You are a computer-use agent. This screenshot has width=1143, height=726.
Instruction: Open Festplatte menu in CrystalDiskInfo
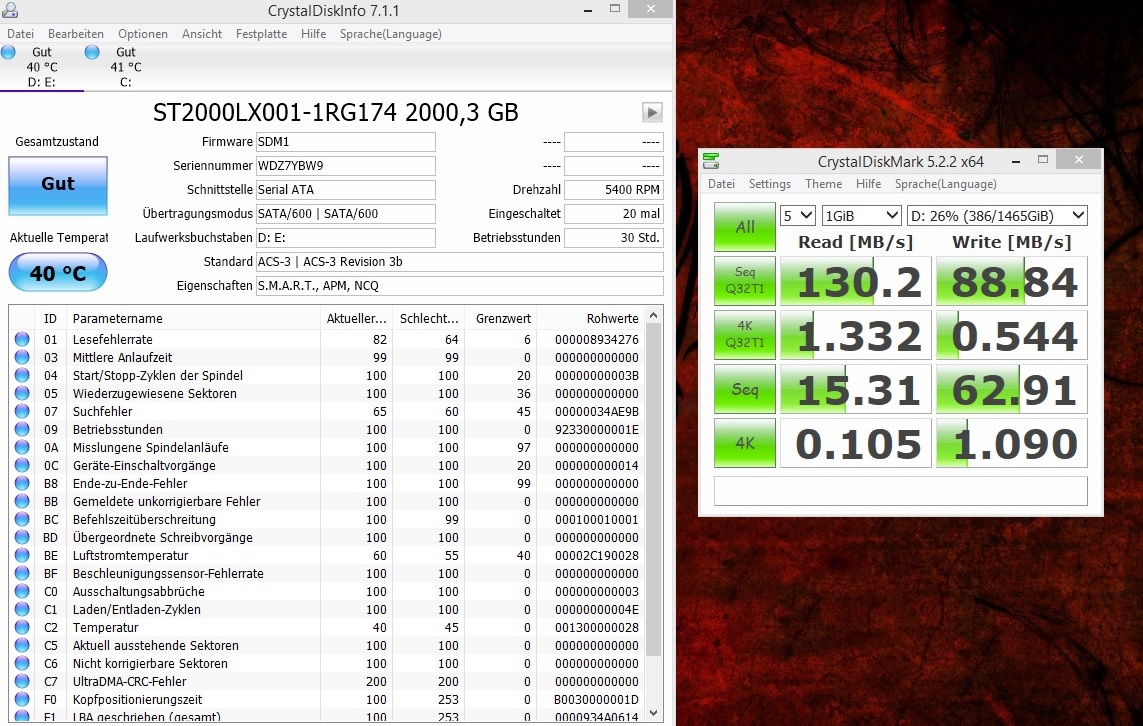tap(261, 34)
